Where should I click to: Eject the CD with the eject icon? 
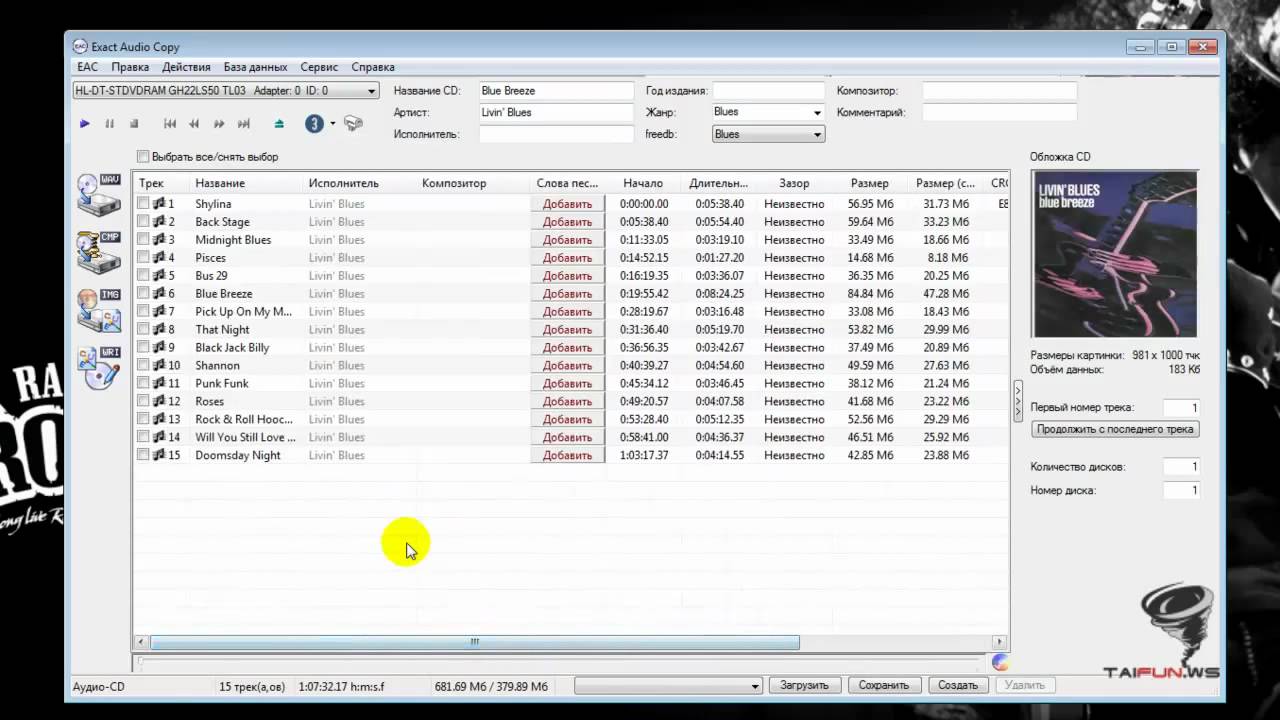(279, 124)
